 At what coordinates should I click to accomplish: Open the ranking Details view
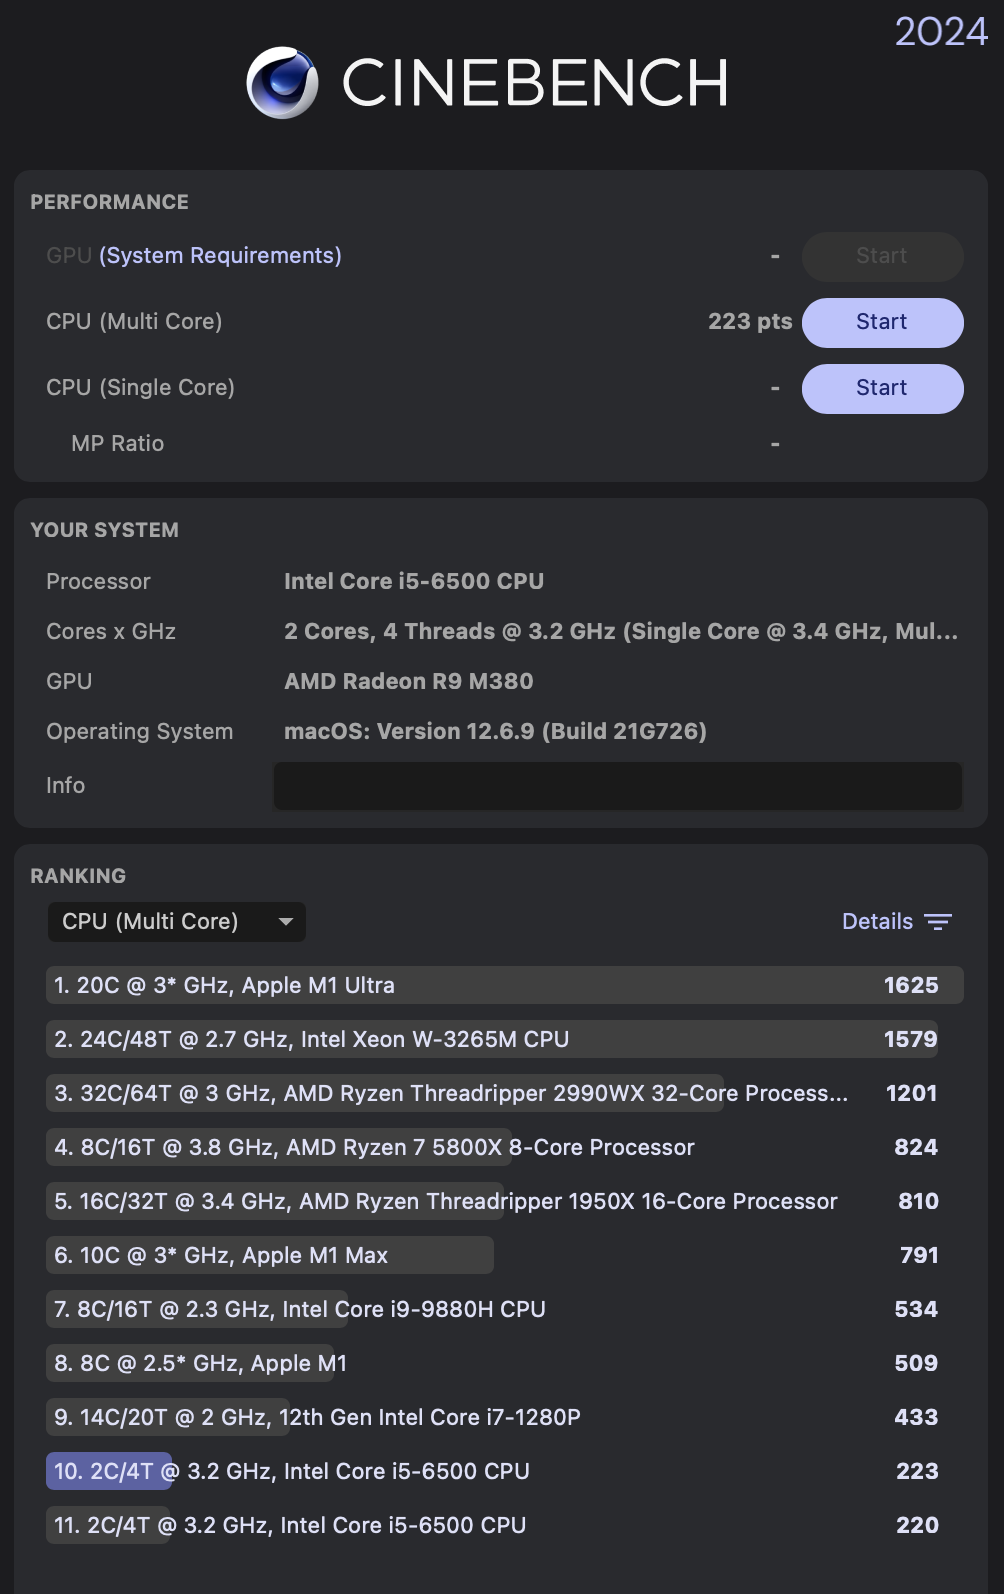pyautogui.click(x=877, y=922)
